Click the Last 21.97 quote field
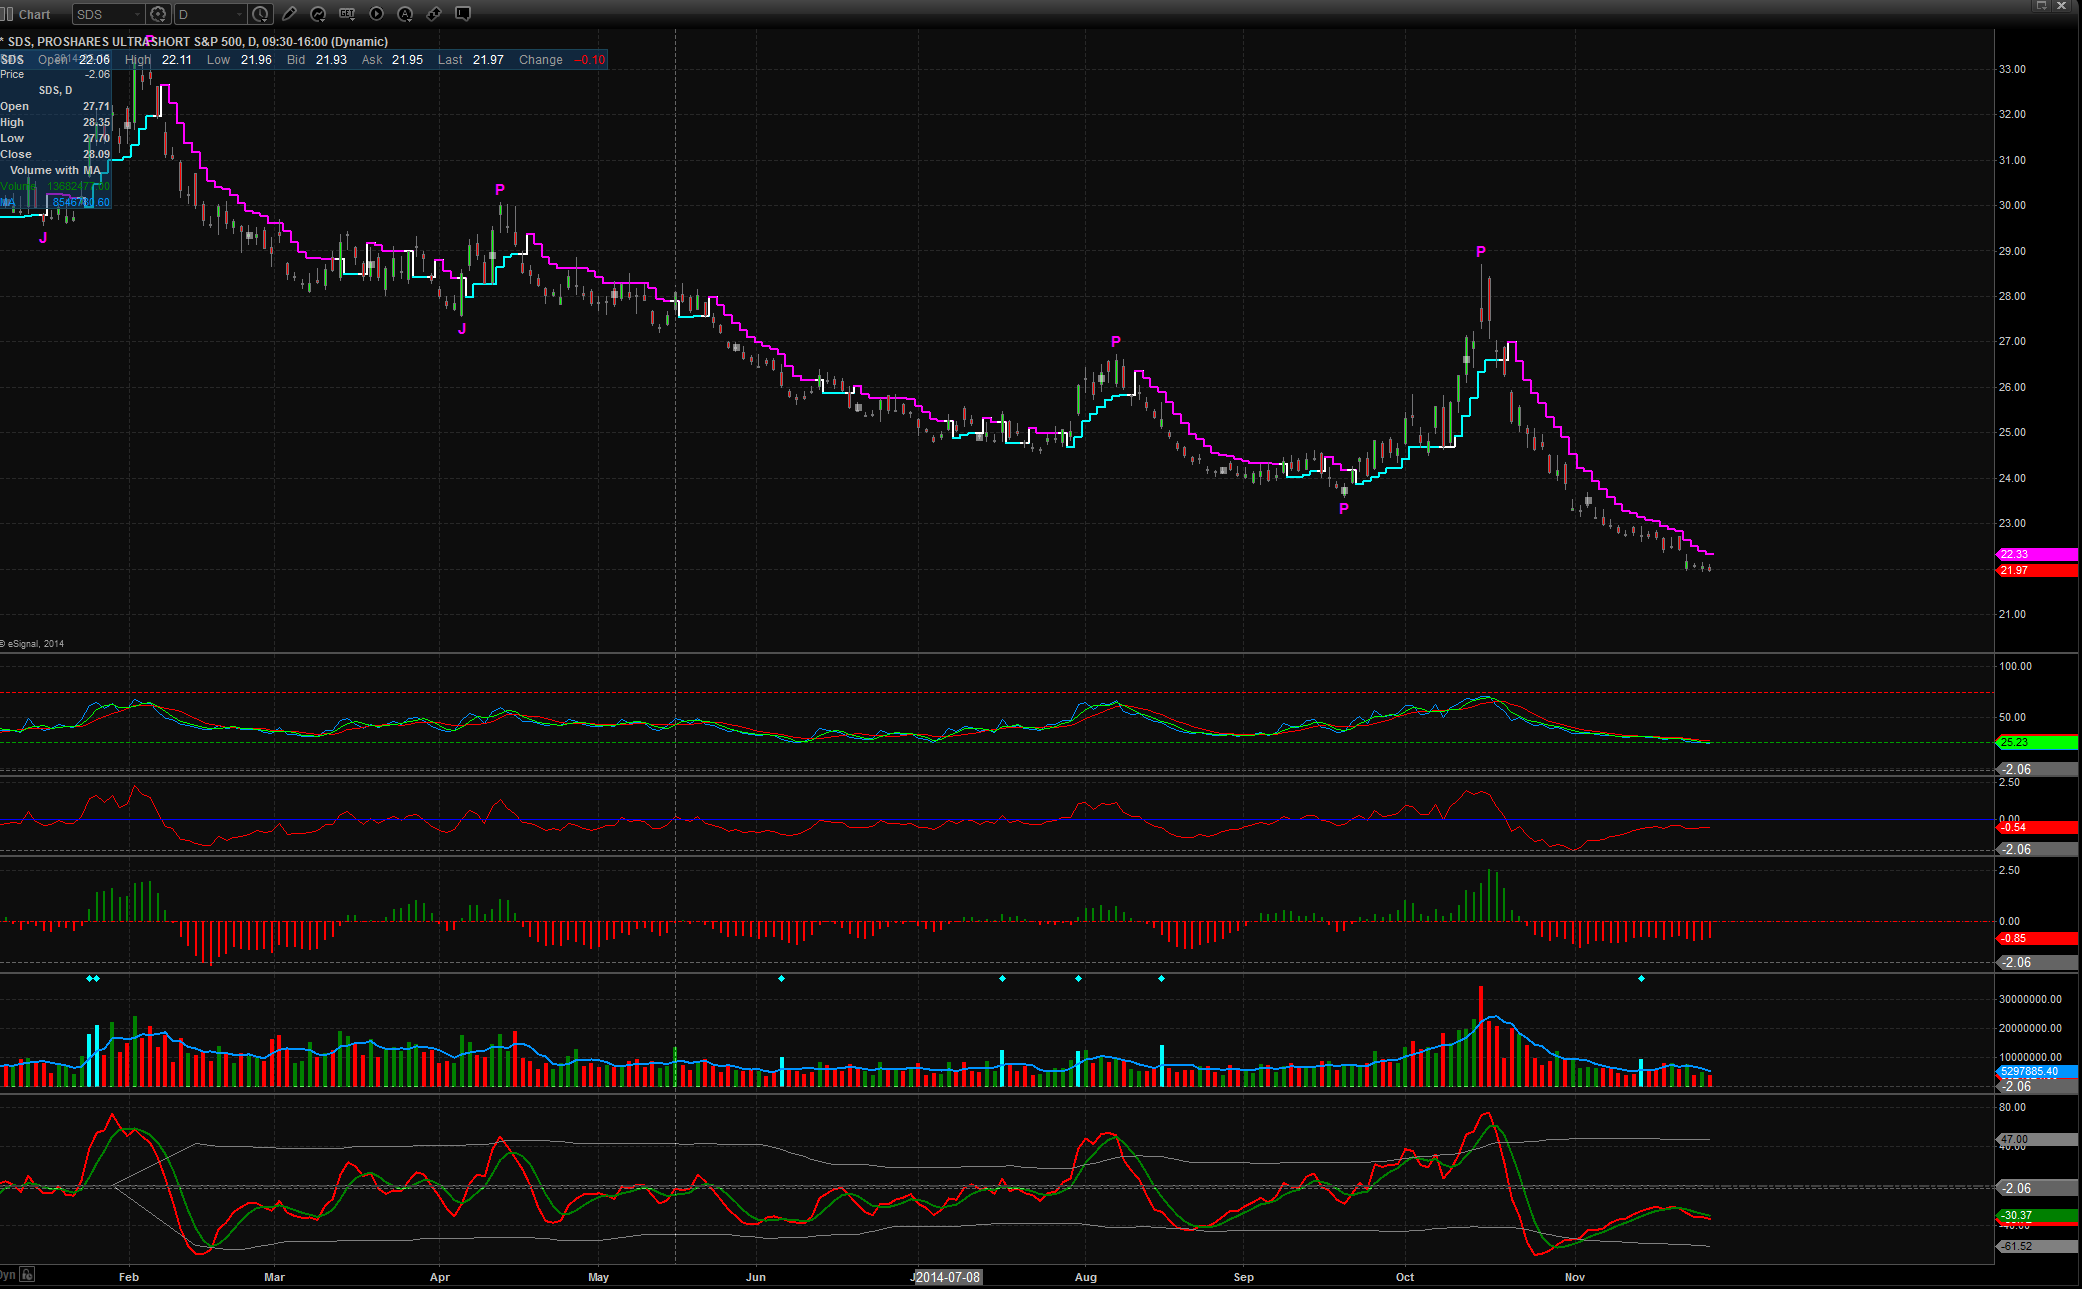 pos(471,60)
